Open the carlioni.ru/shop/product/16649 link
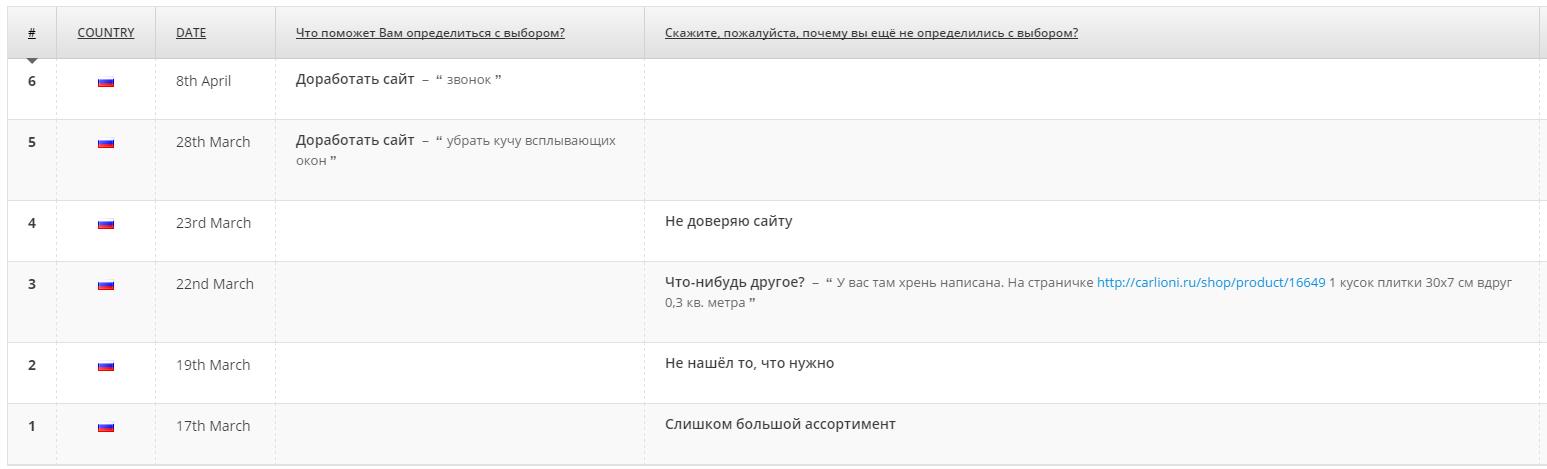1547x469 pixels. coord(1211,283)
